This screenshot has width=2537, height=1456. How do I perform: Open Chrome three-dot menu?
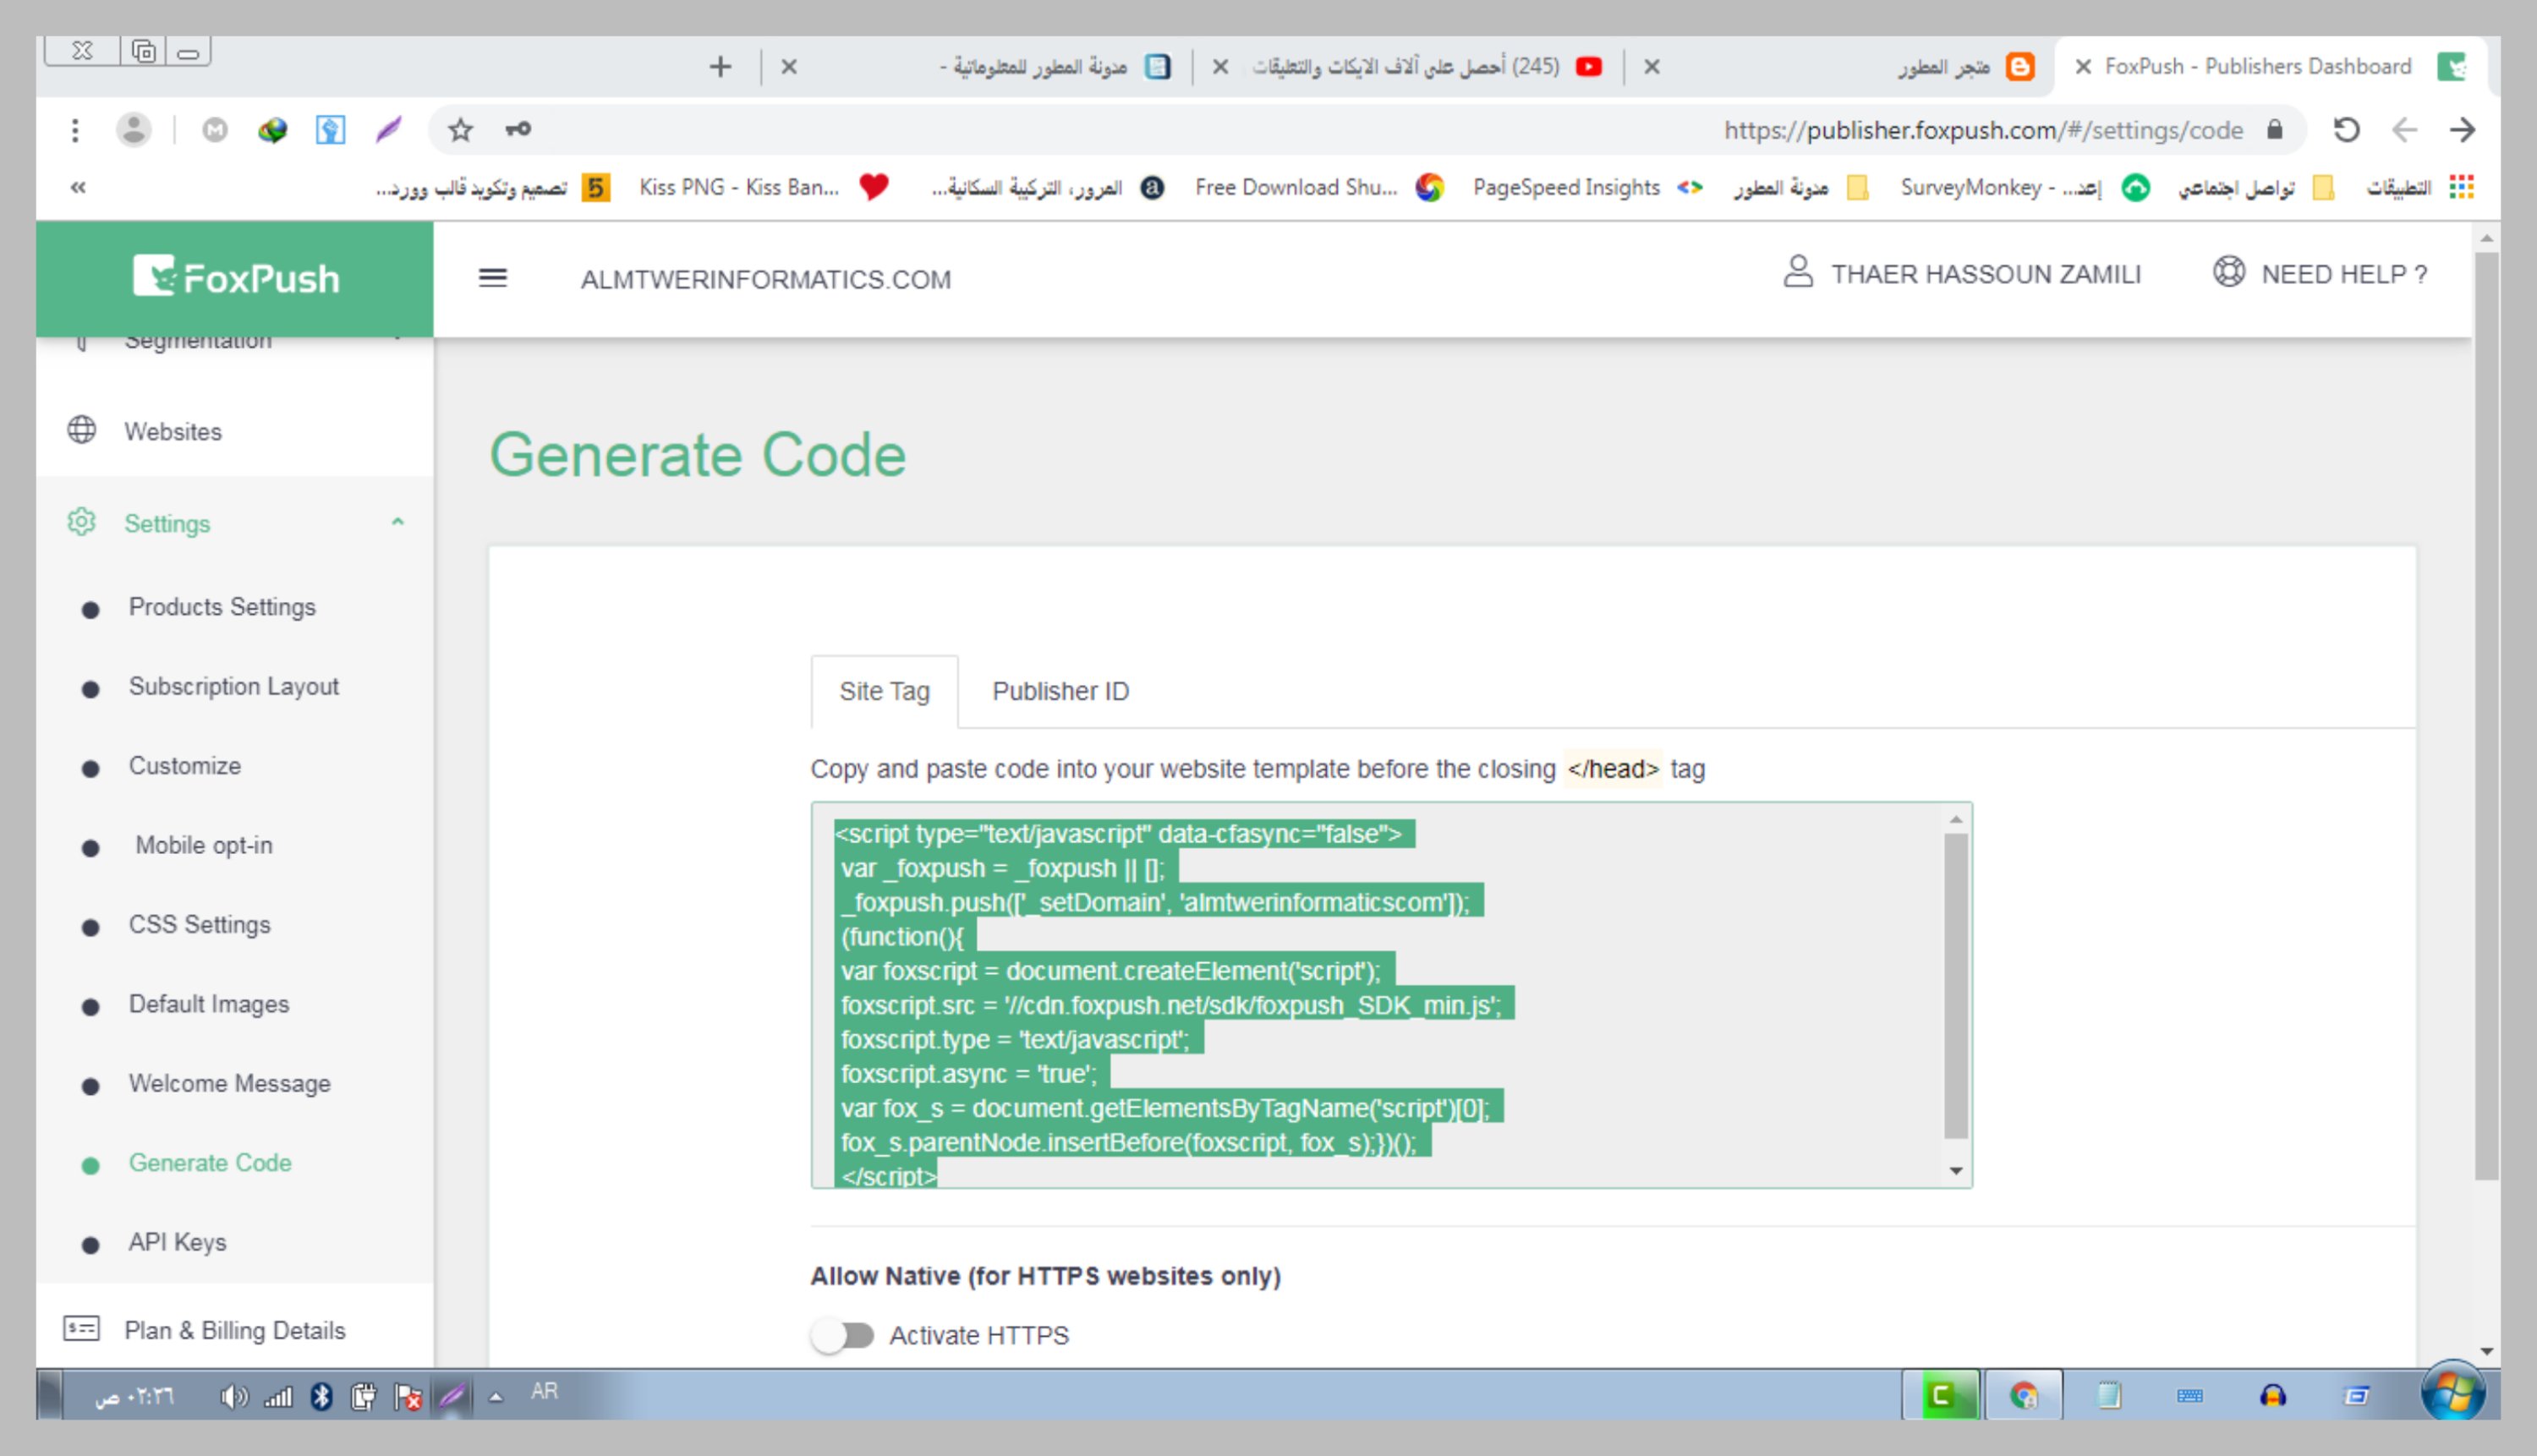click(x=75, y=130)
